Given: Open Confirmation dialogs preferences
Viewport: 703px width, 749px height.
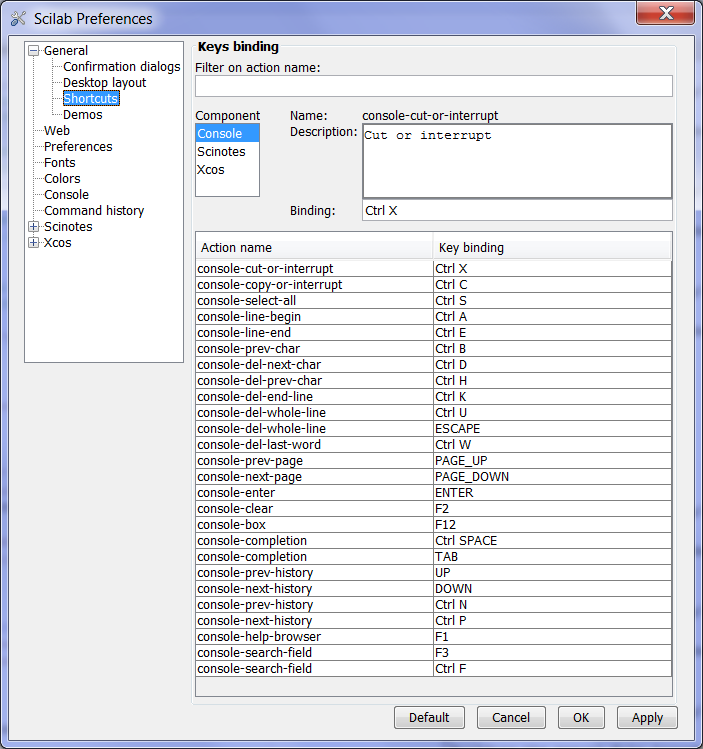Looking at the screenshot, I should click(121, 67).
